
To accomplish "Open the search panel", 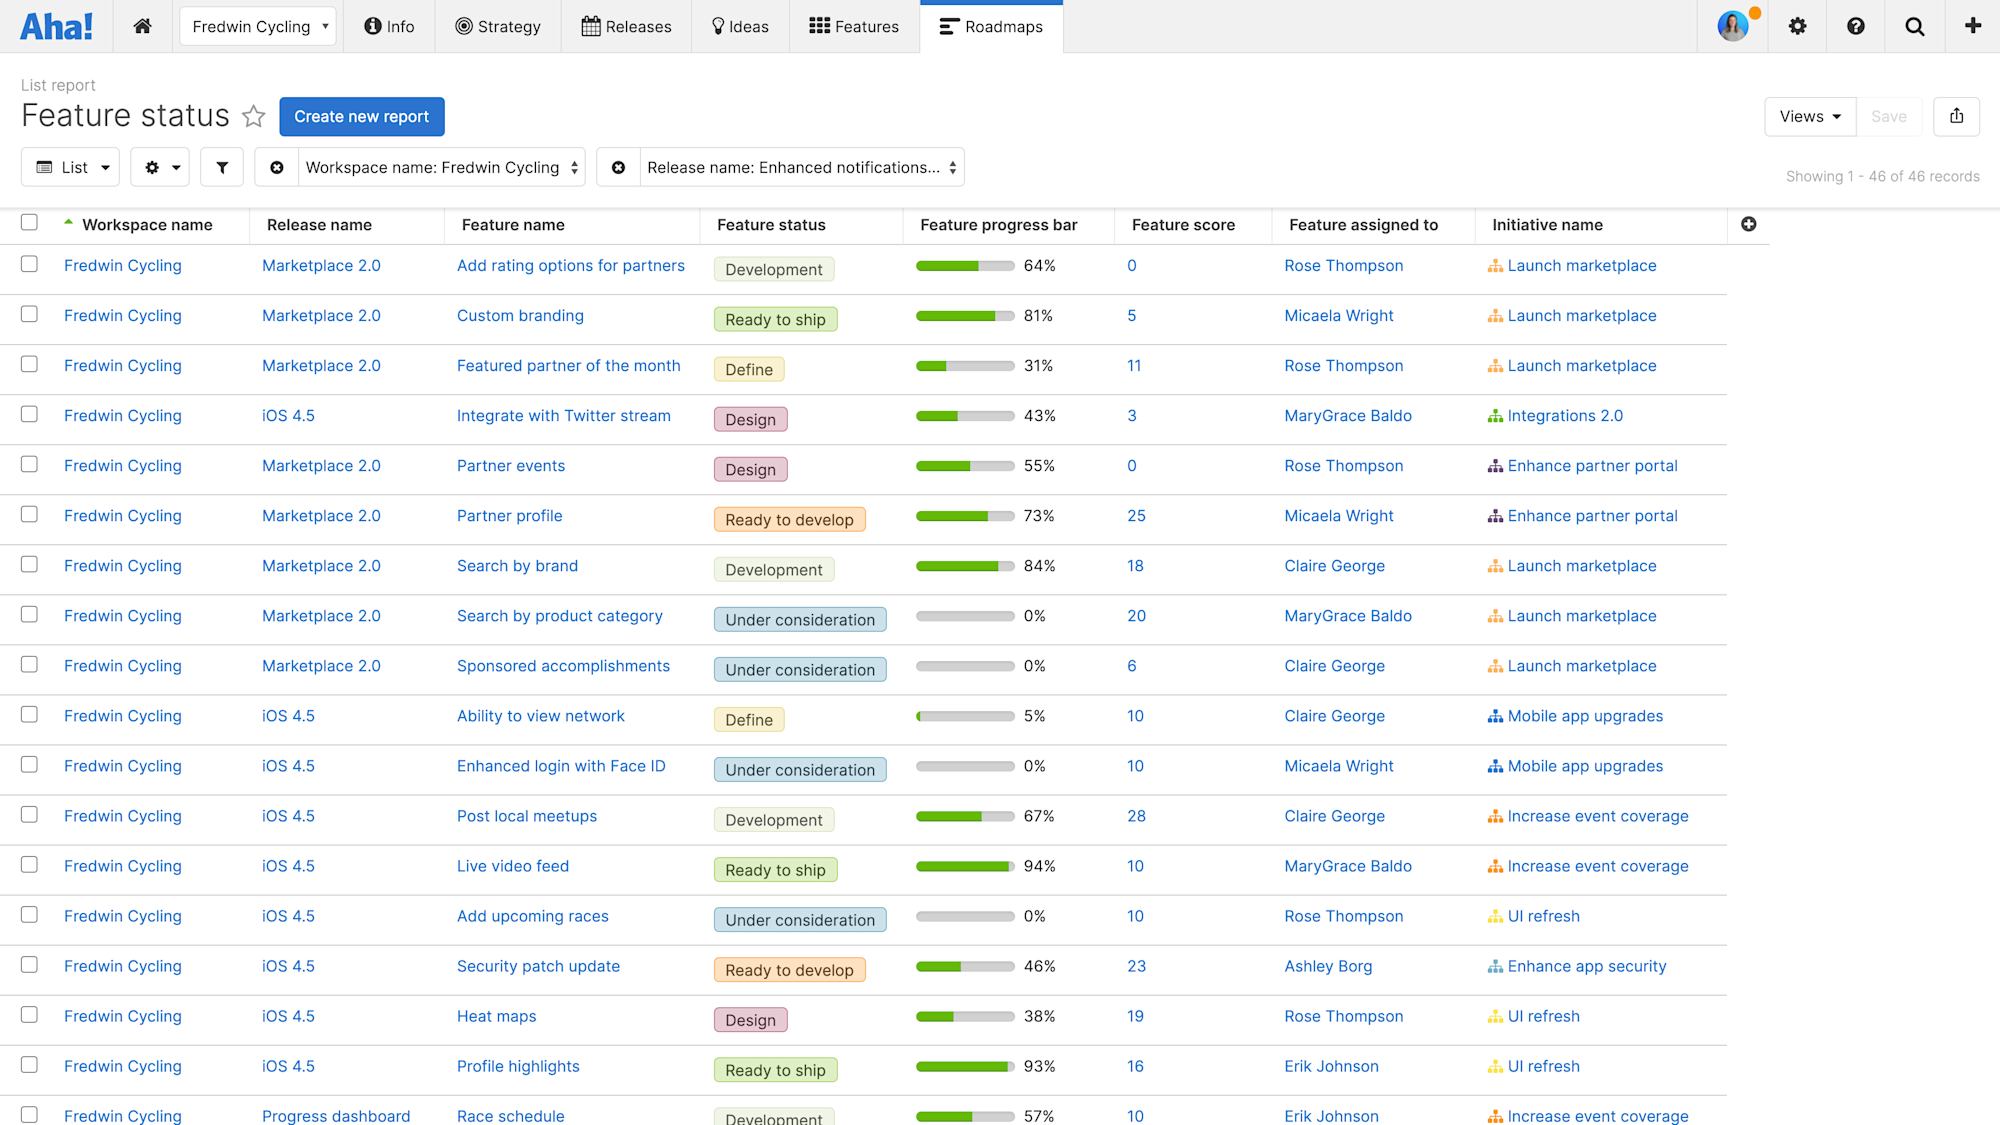I will 1913,26.
